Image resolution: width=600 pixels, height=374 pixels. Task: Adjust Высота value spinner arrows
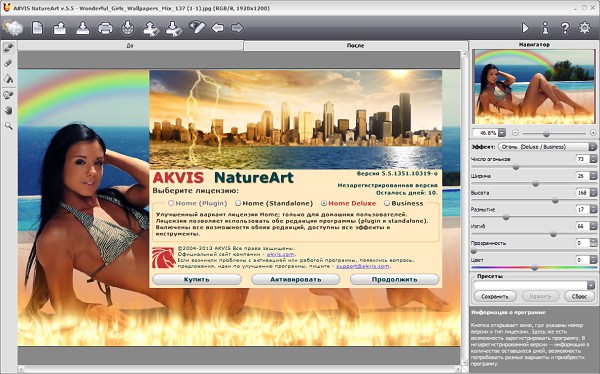(593, 193)
